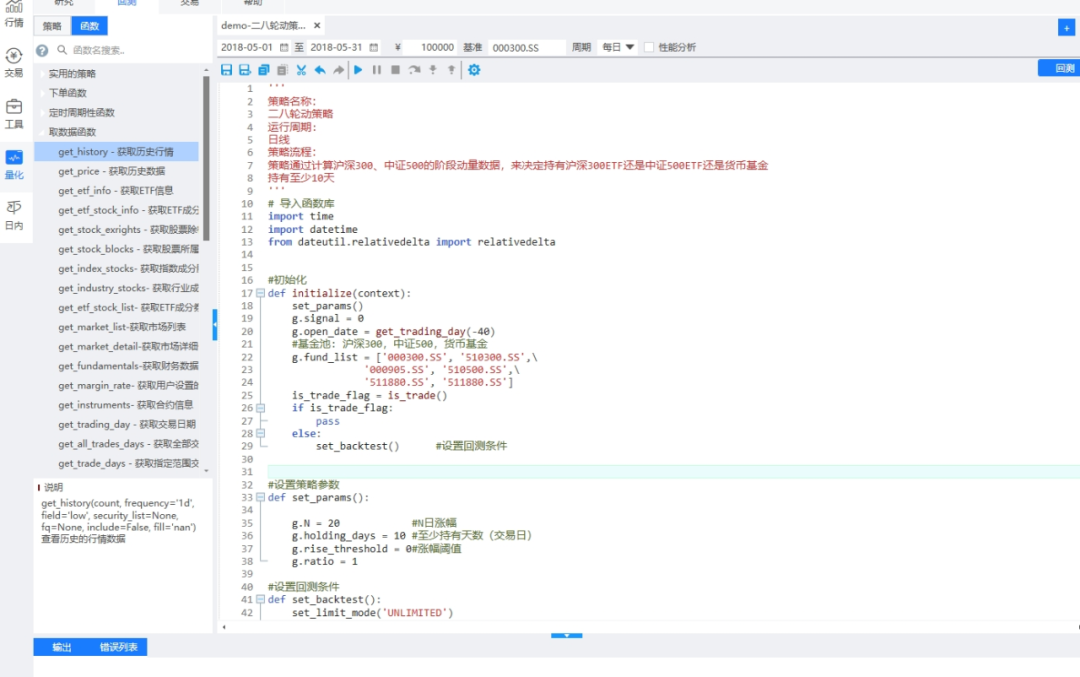Toggle code fold at def initialize line

(x=260, y=293)
